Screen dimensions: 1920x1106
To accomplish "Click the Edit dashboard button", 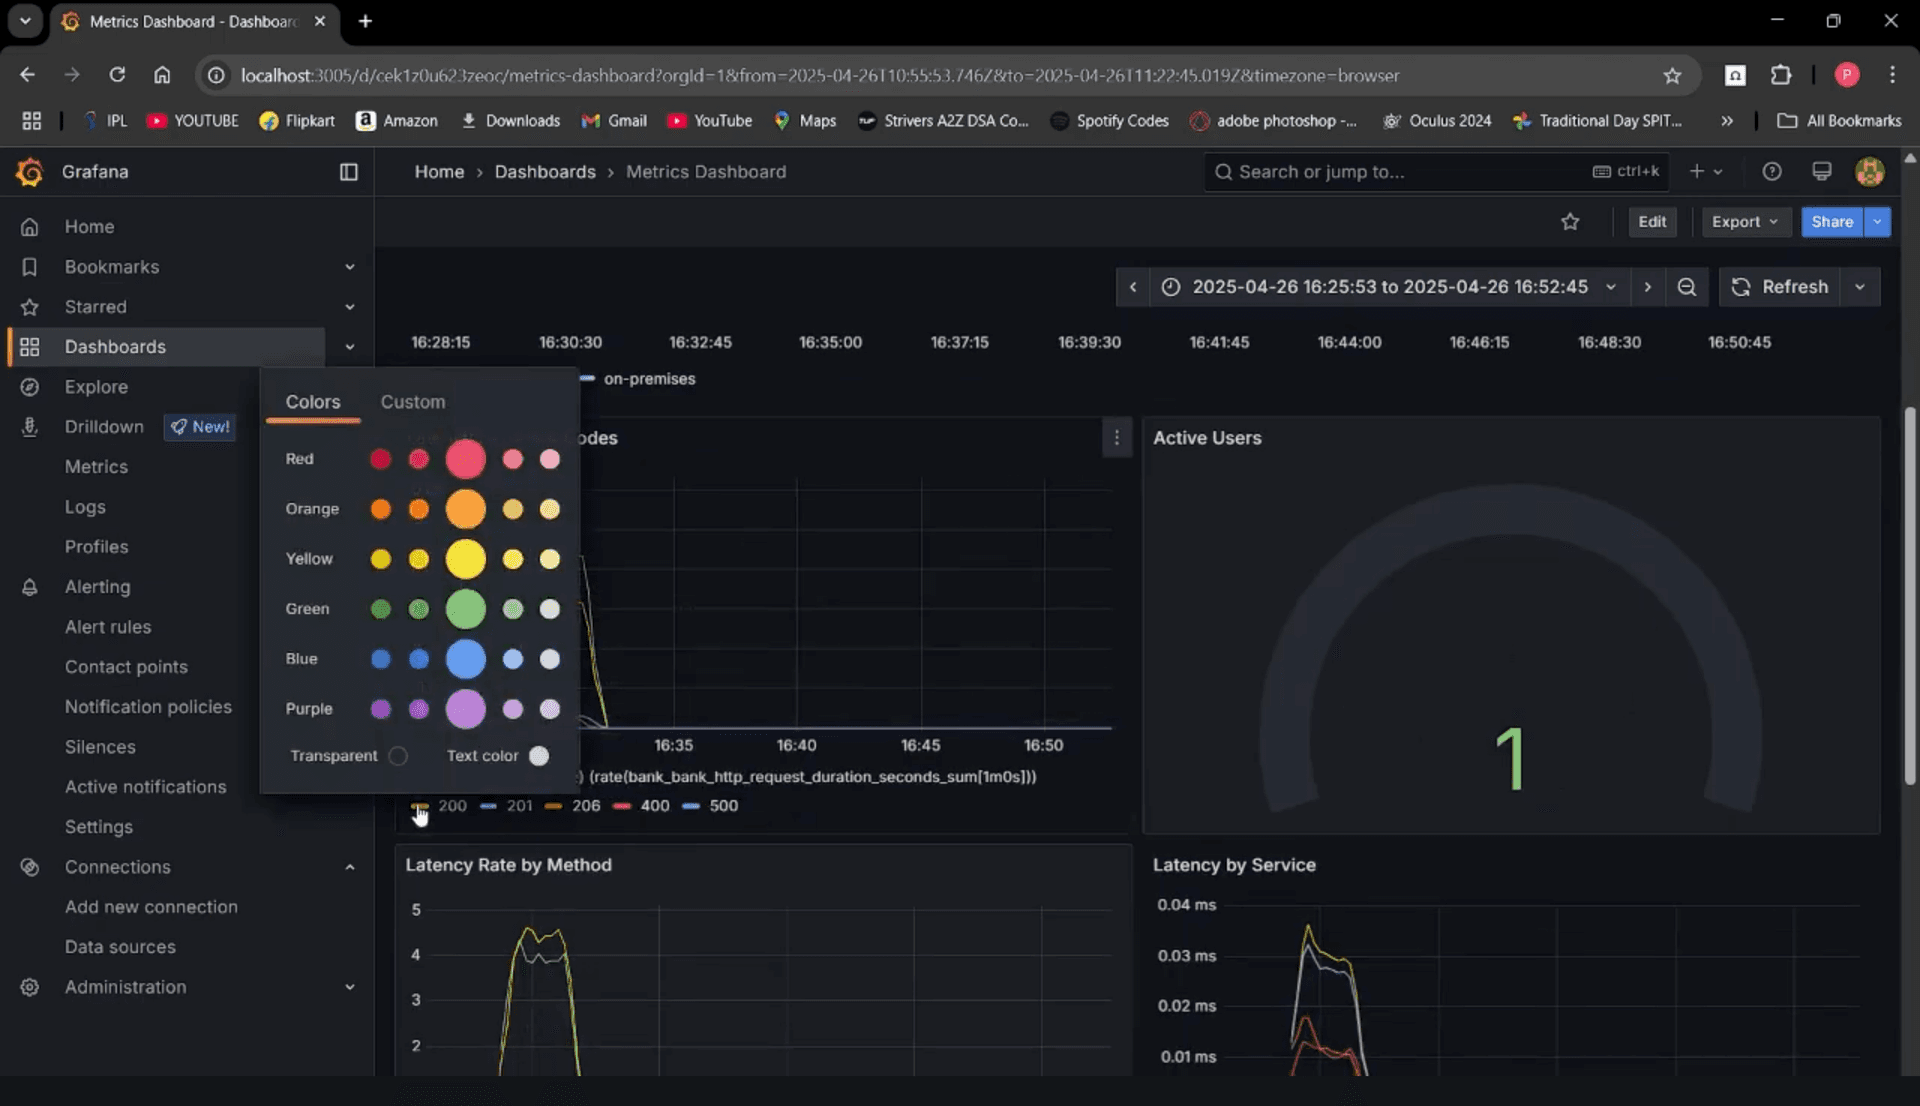I will (1651, 222).
